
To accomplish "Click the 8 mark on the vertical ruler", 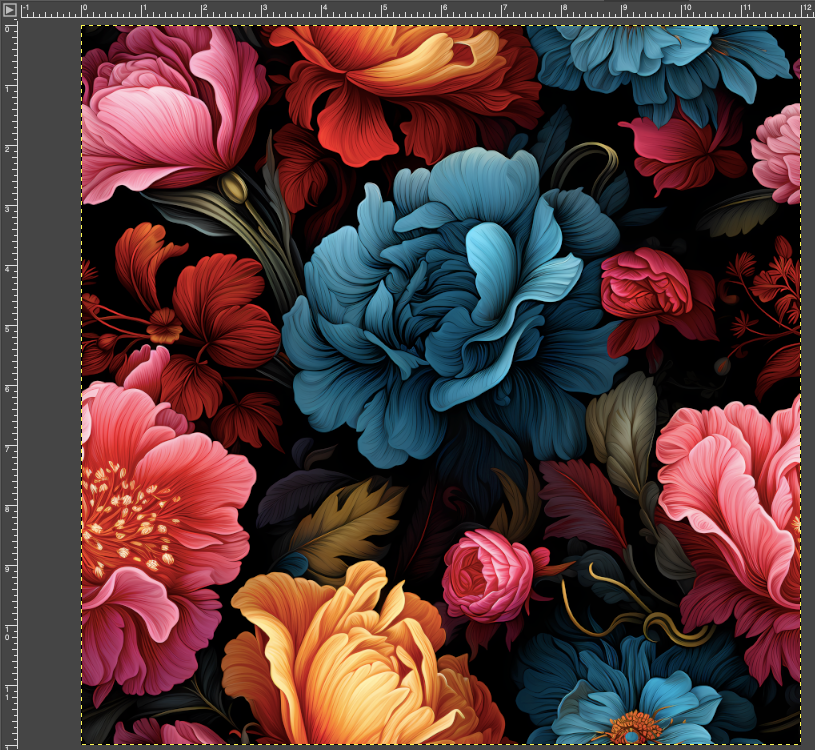I will point(9,508).
